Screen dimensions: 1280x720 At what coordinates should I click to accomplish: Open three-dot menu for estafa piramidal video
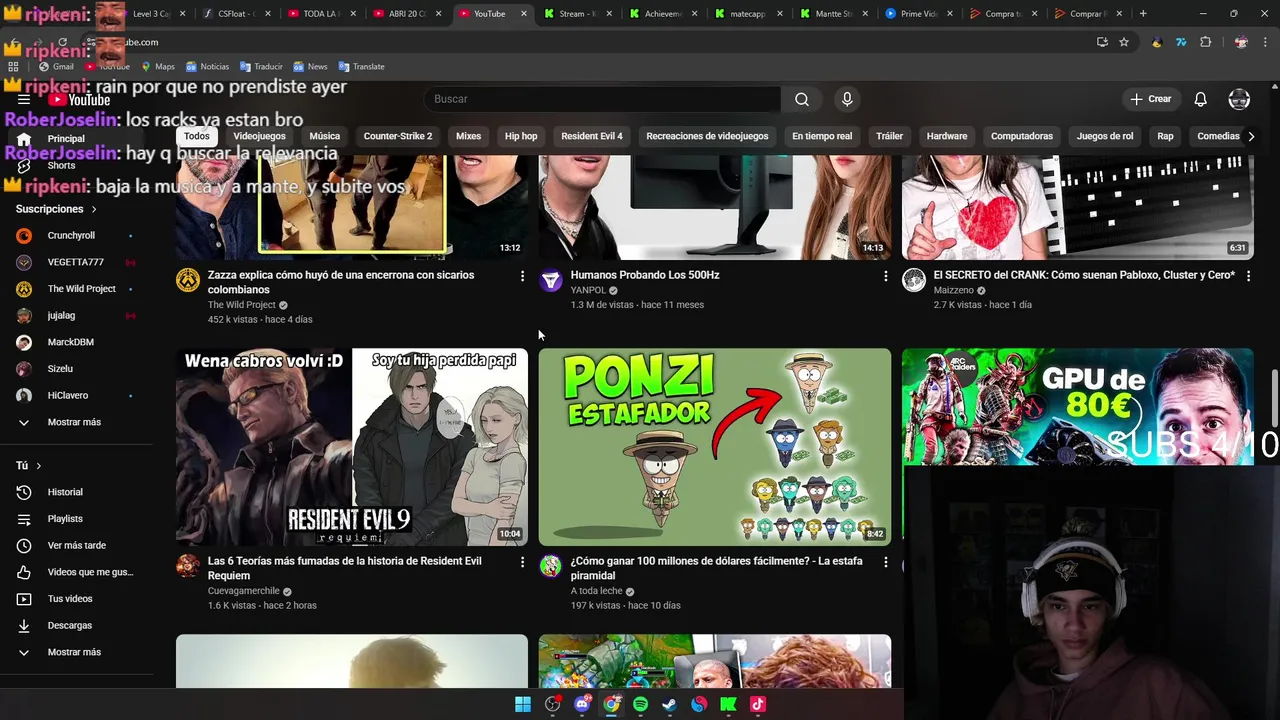click(885, 562)
